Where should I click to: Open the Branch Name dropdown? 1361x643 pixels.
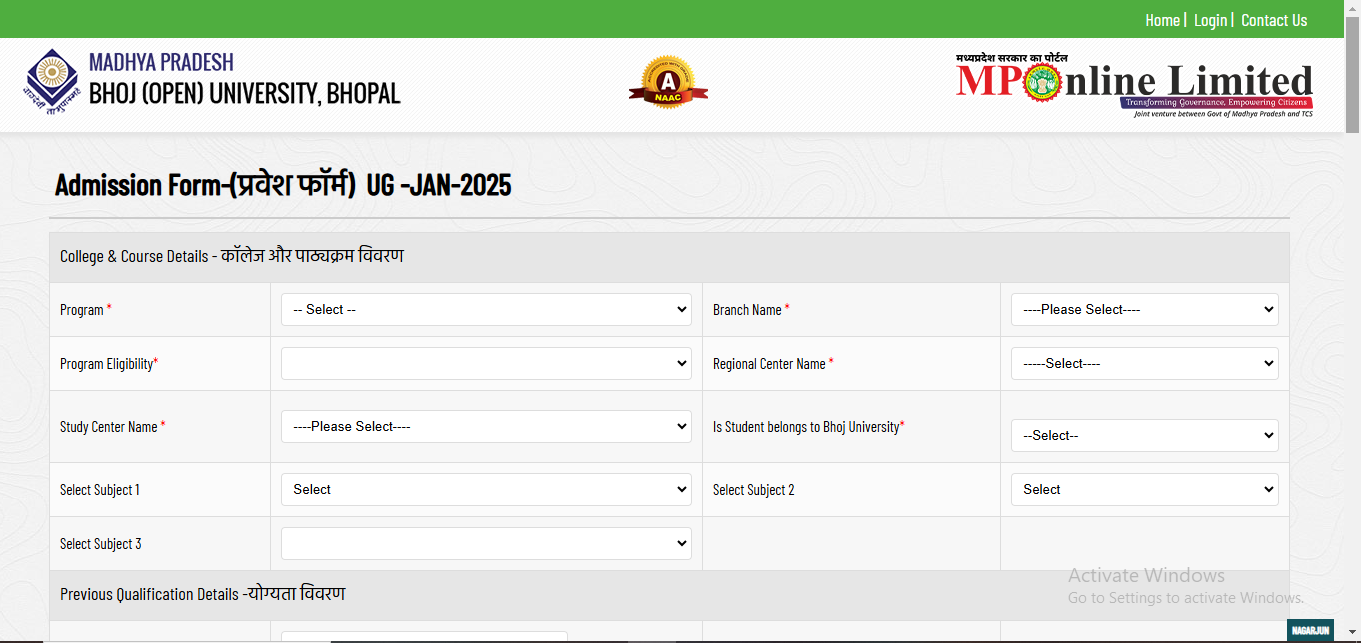[1144, 309]
